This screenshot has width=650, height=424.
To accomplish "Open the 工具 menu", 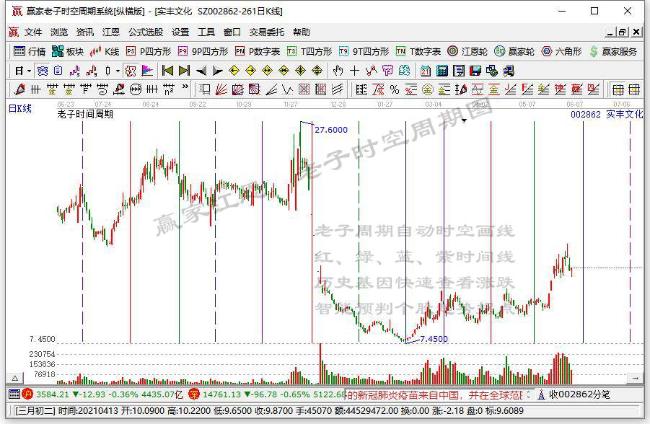I will 206,32.
